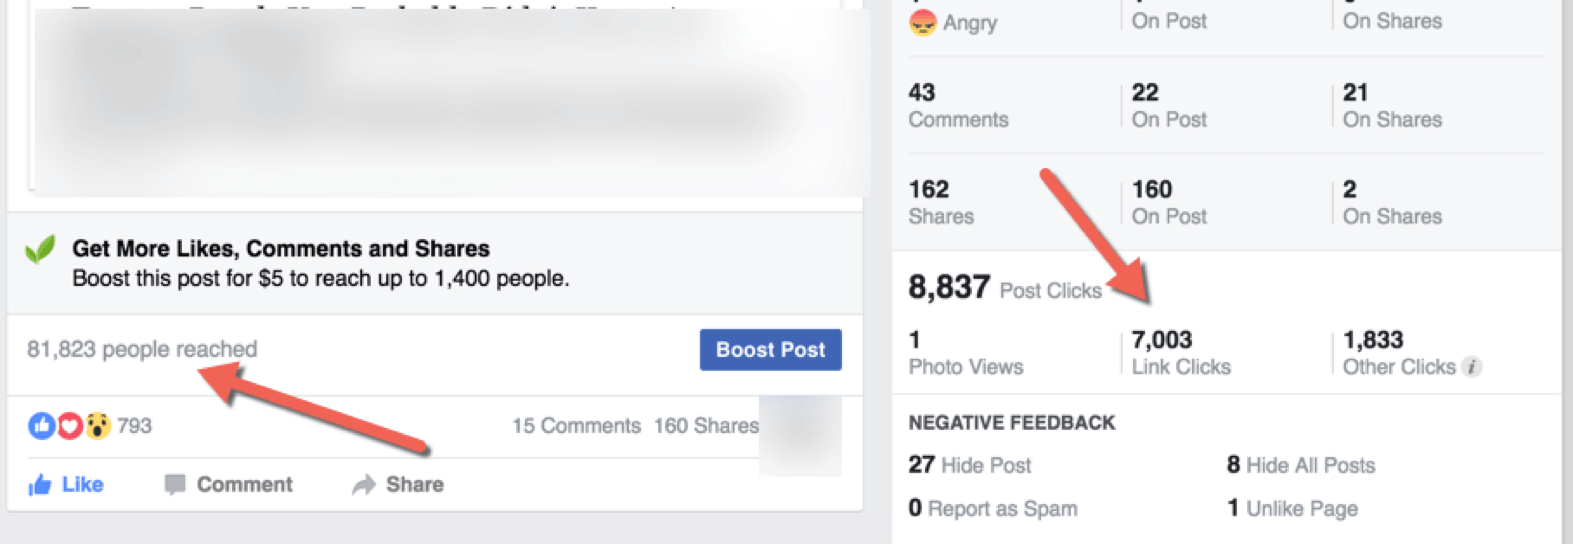The image size is (1573, 544).
Task: Click the blurred profile thumbnail
Action: click(x=800, y=435)
